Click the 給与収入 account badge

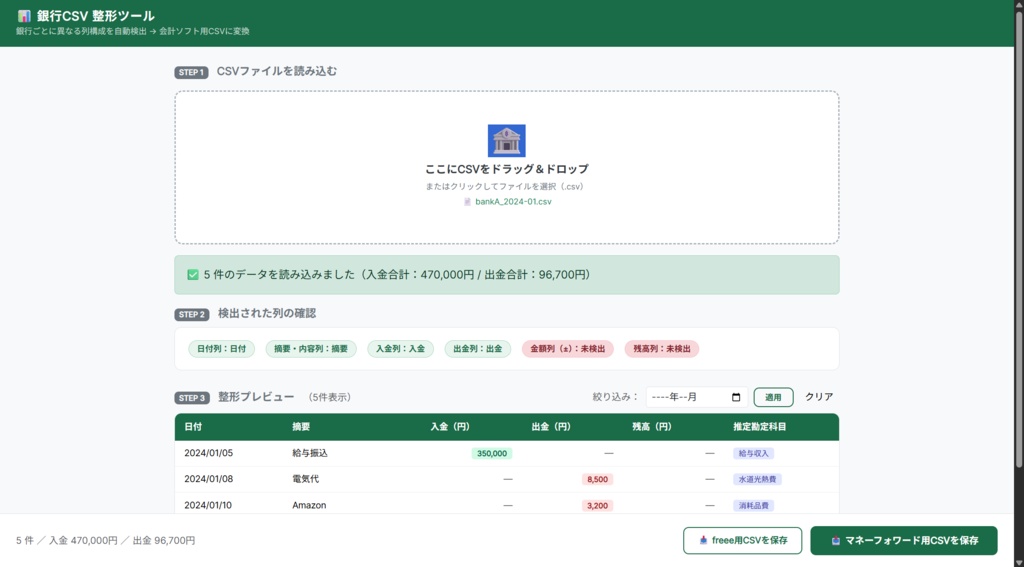tap(753, 453)
